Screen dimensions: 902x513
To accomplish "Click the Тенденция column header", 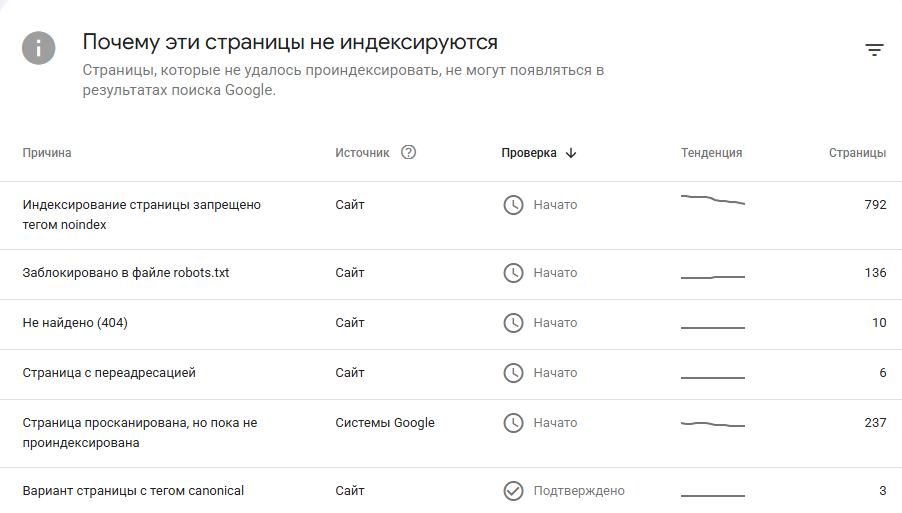I will click(712, 153).
